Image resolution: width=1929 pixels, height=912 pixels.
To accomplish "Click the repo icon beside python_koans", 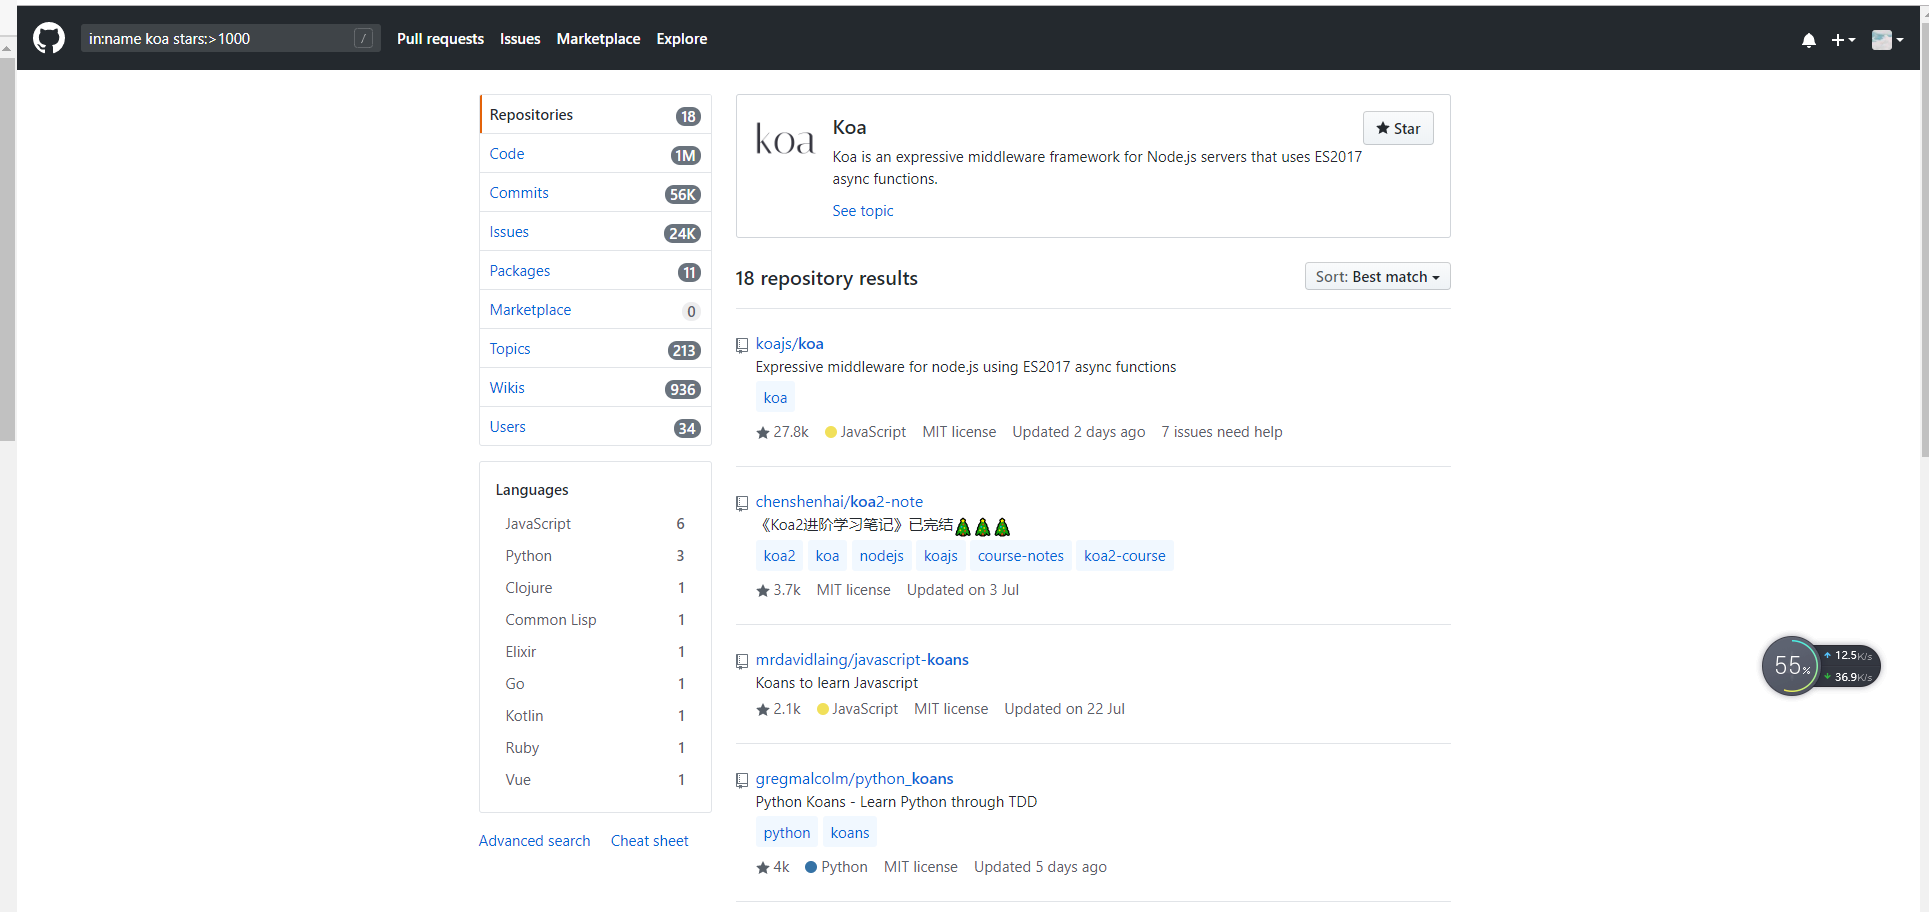I will point(742,780).
